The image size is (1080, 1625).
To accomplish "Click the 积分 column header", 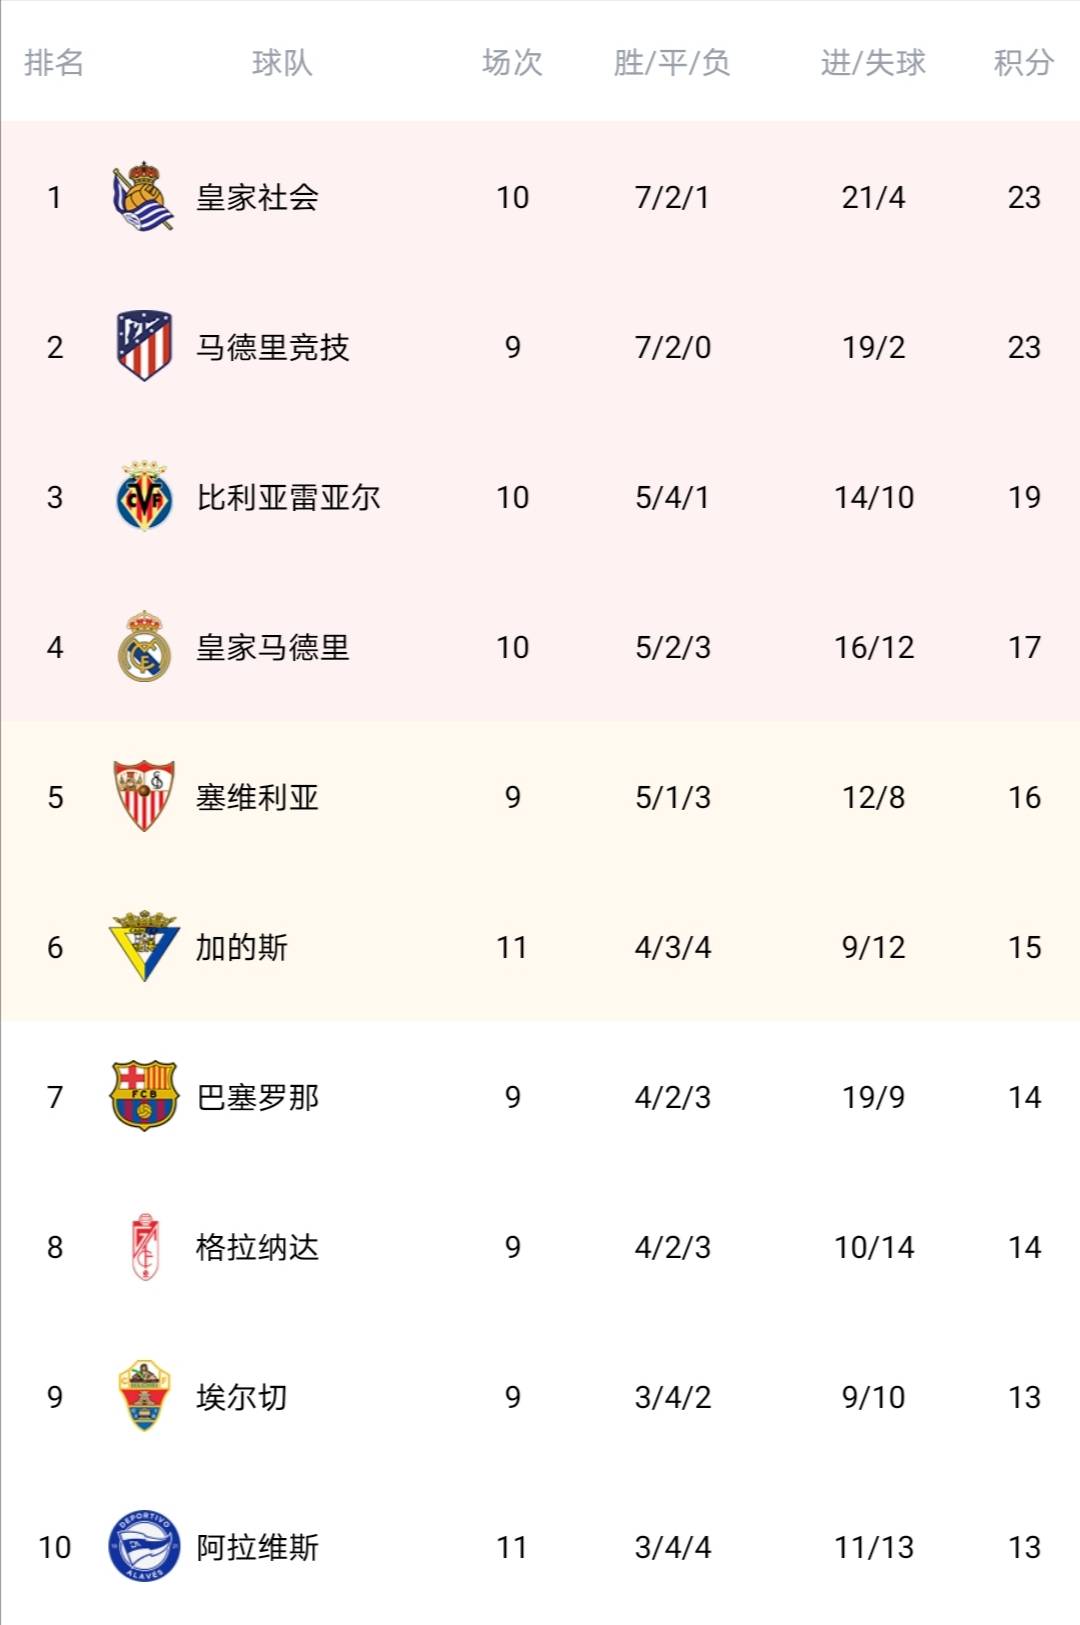I will tap(1023, 63).
